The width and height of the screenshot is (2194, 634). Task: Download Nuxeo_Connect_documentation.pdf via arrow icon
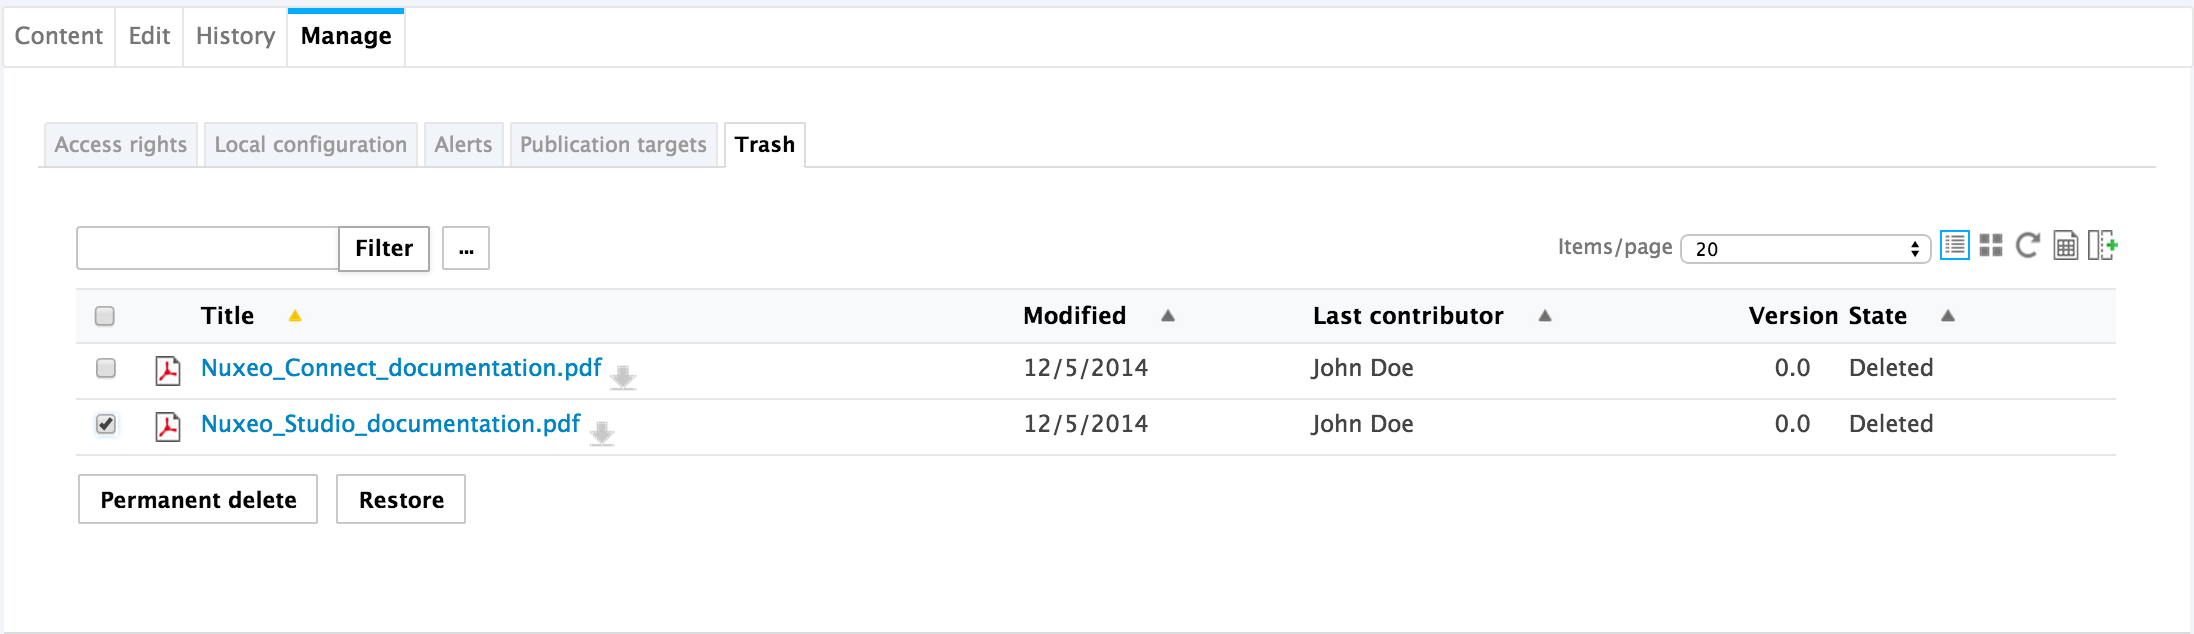coord(623,377)
